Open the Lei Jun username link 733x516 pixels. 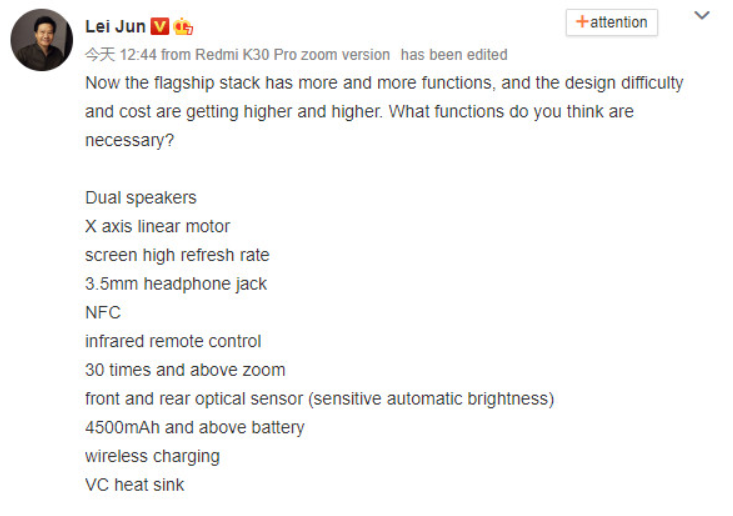tap(115, 27)
